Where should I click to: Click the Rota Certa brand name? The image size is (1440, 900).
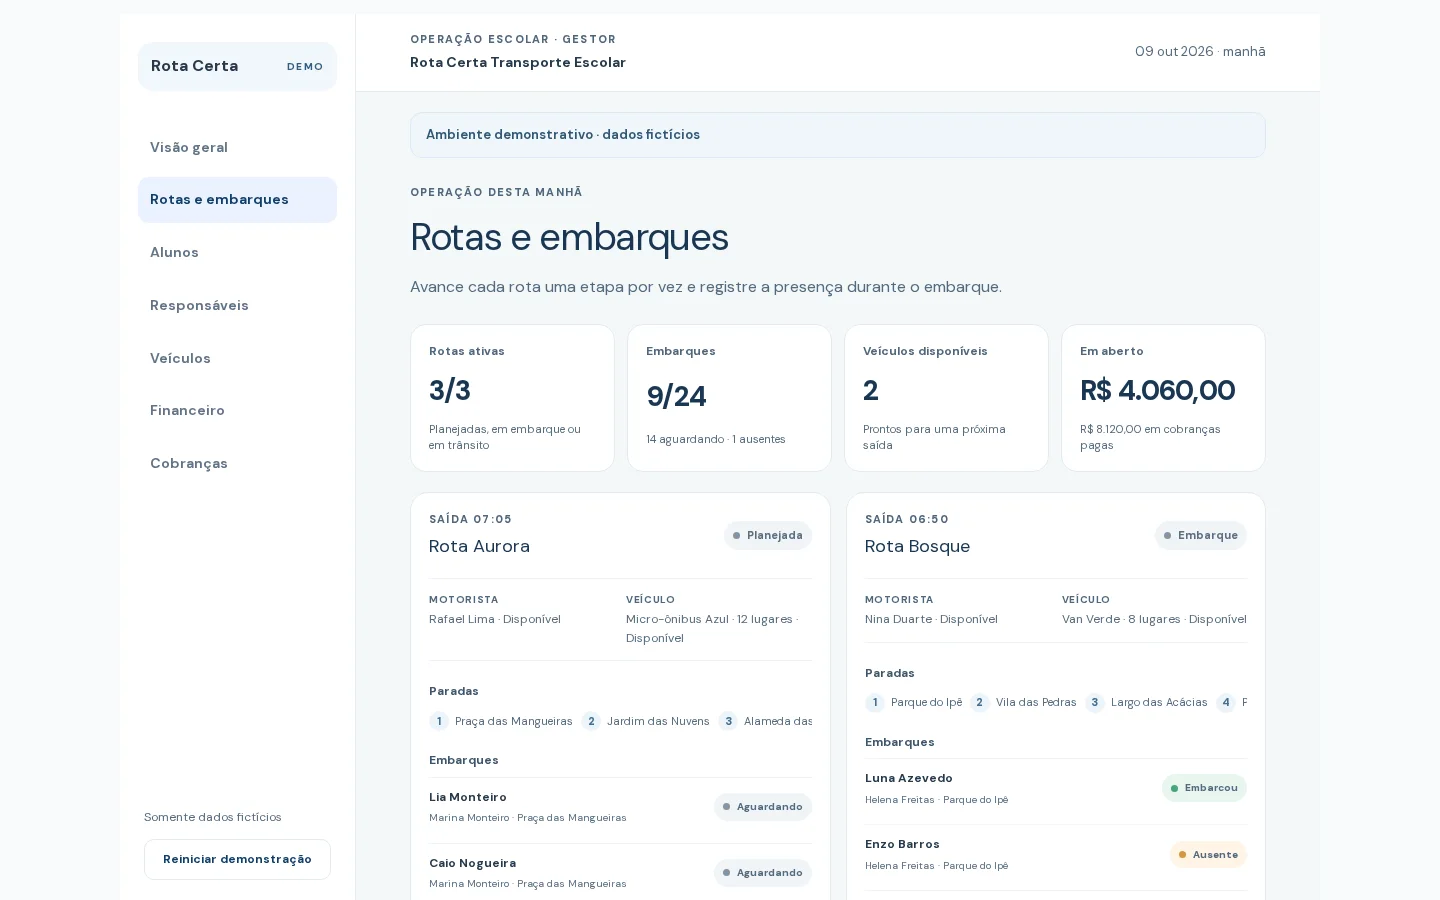195,66
